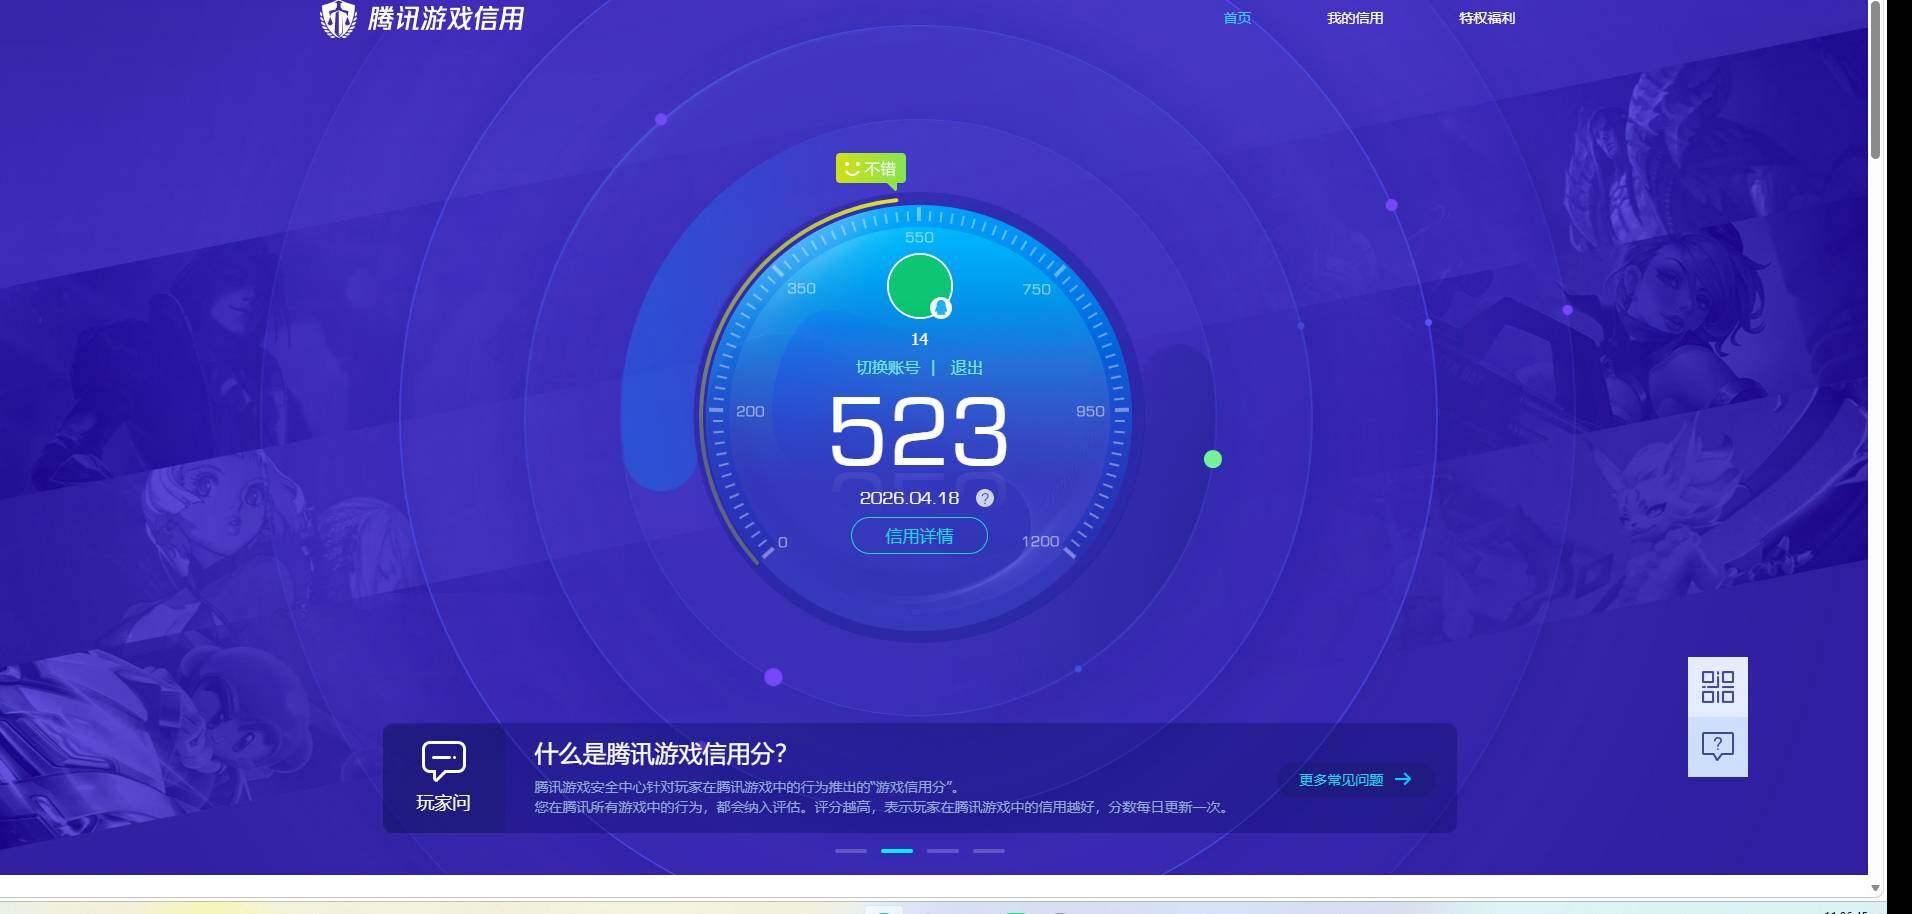Select the last carousel indicator dot
This screenshot has height=914, width=1912.
tap(988, 851)
